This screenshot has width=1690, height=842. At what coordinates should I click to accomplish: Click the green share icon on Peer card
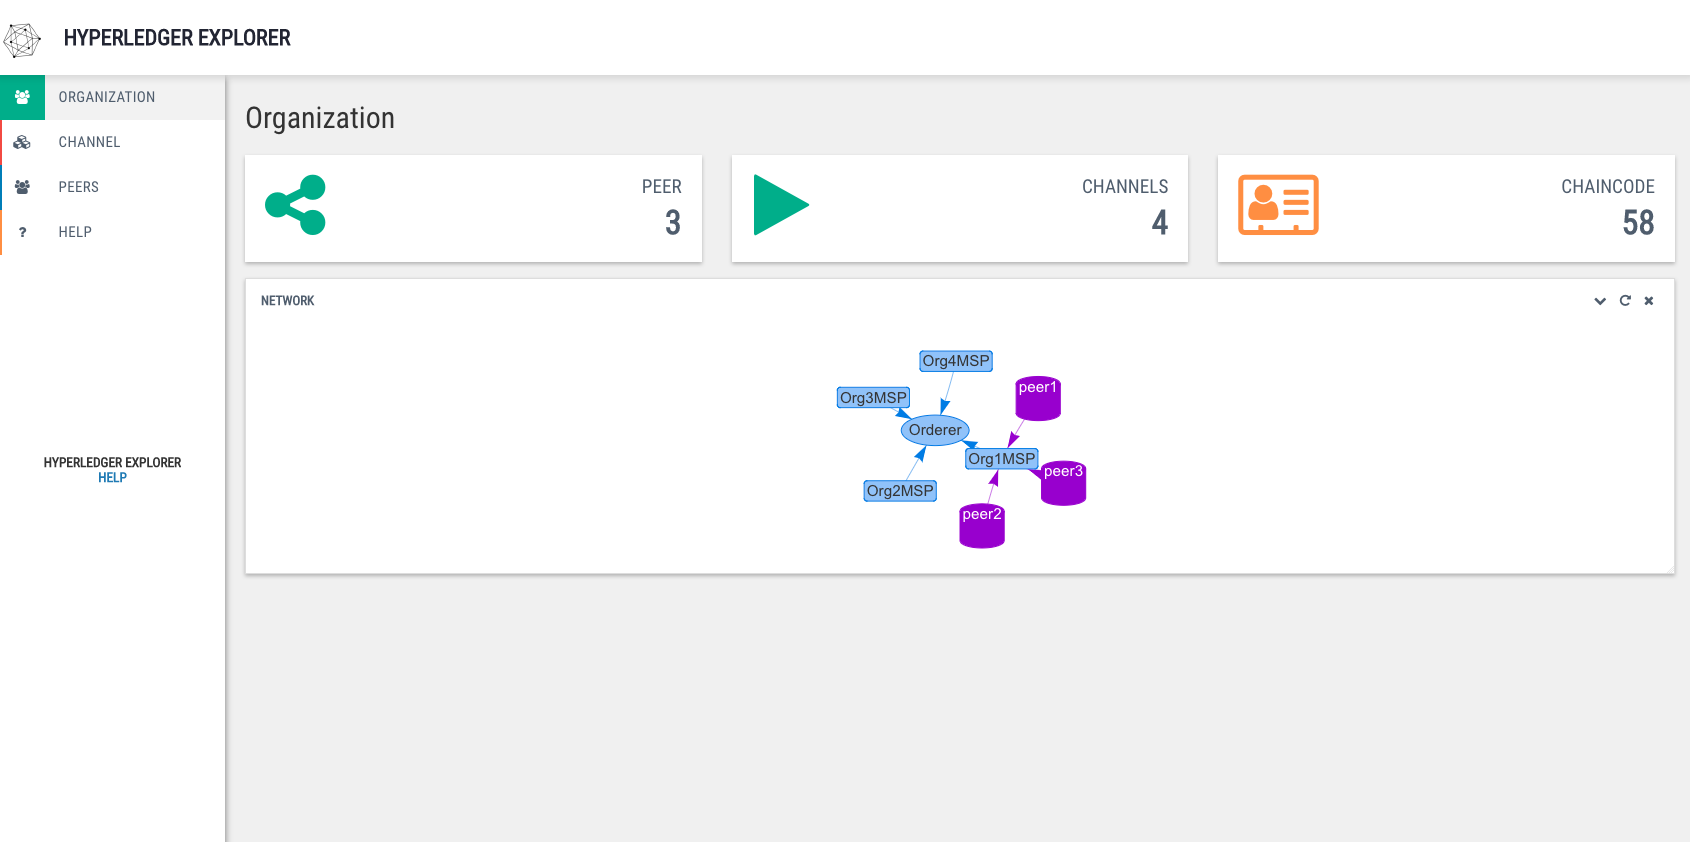295,205
